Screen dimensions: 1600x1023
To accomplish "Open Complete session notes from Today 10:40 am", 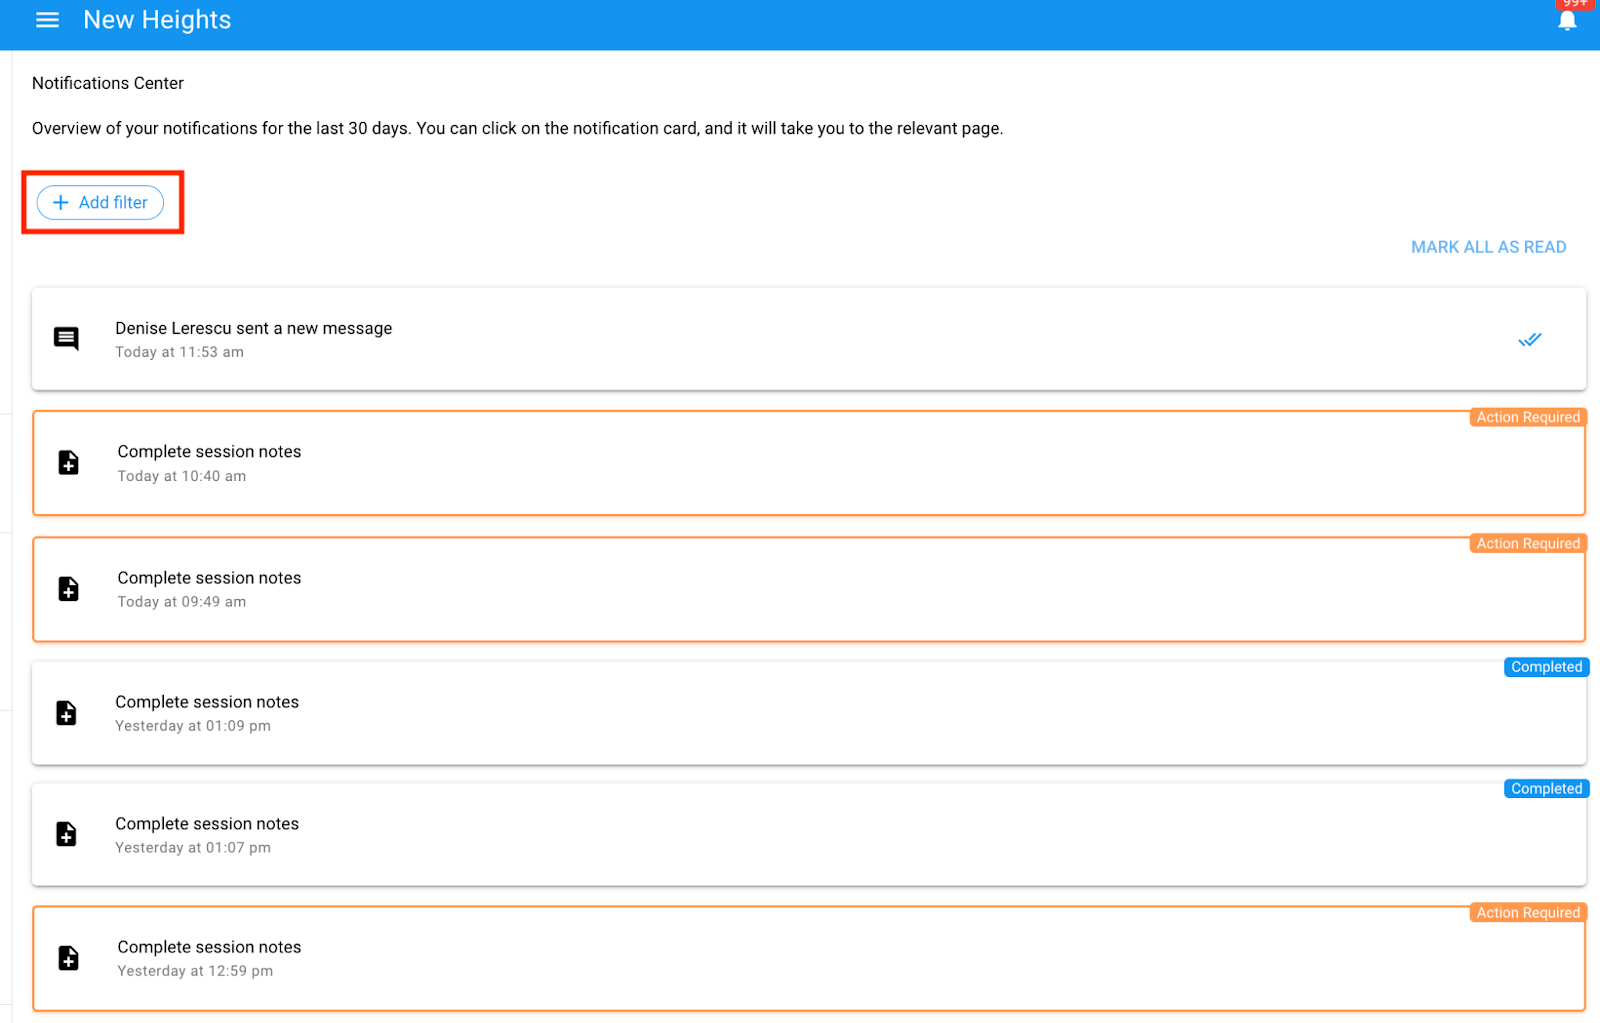I will (x=209, y=452).
